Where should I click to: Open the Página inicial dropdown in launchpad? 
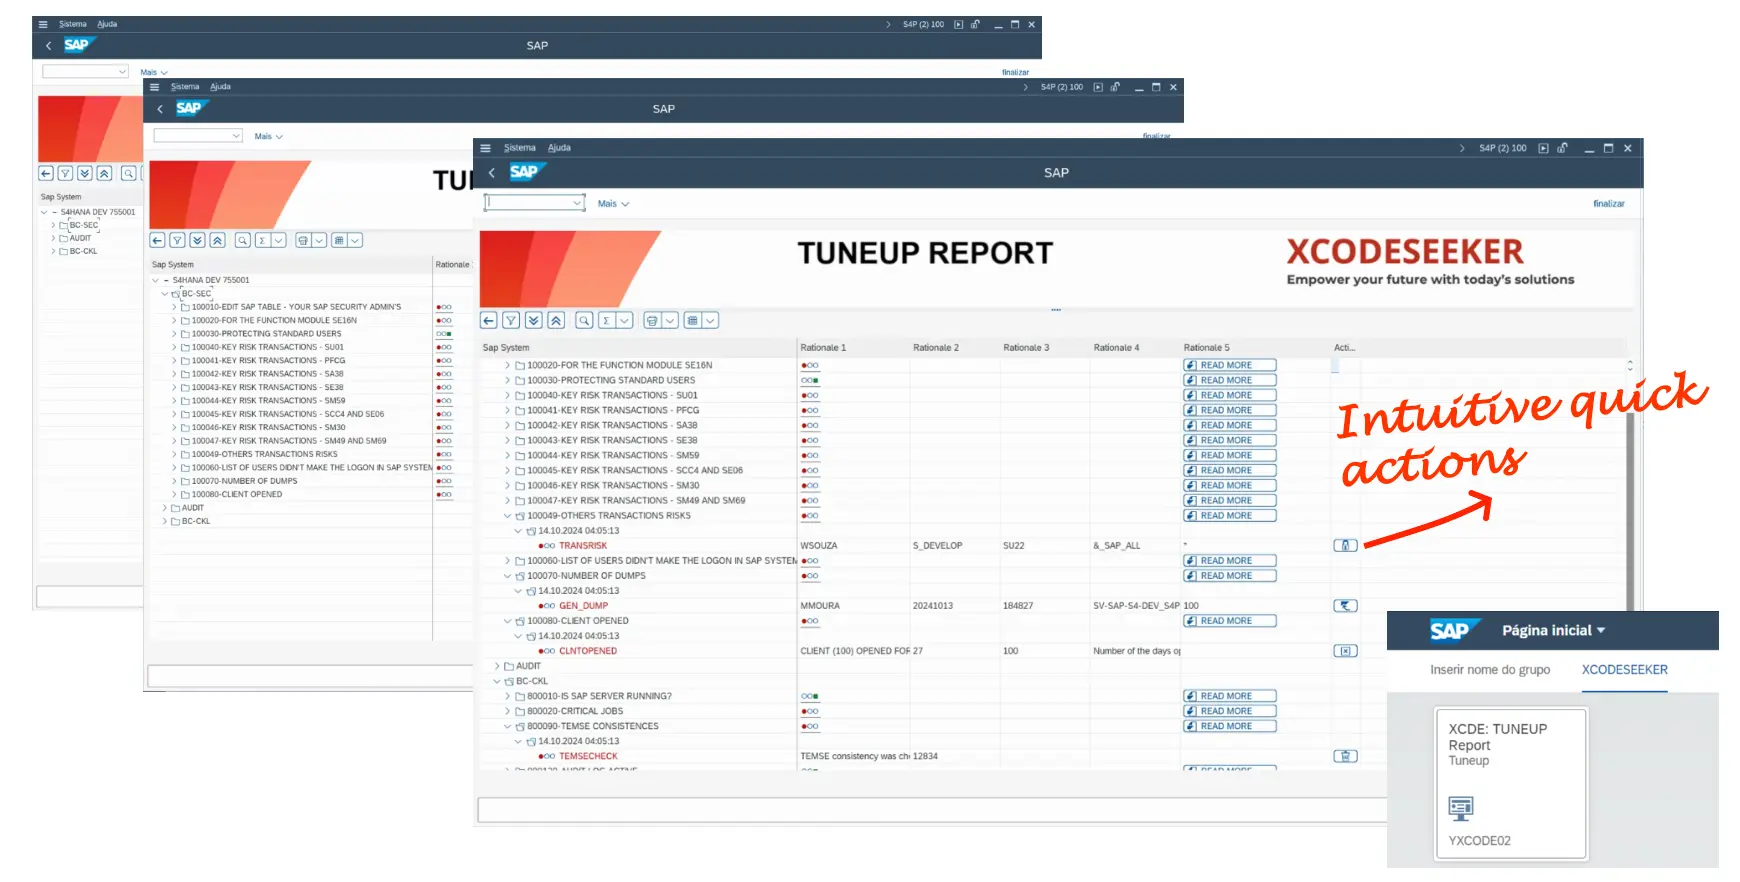(x=1554, y=631)
